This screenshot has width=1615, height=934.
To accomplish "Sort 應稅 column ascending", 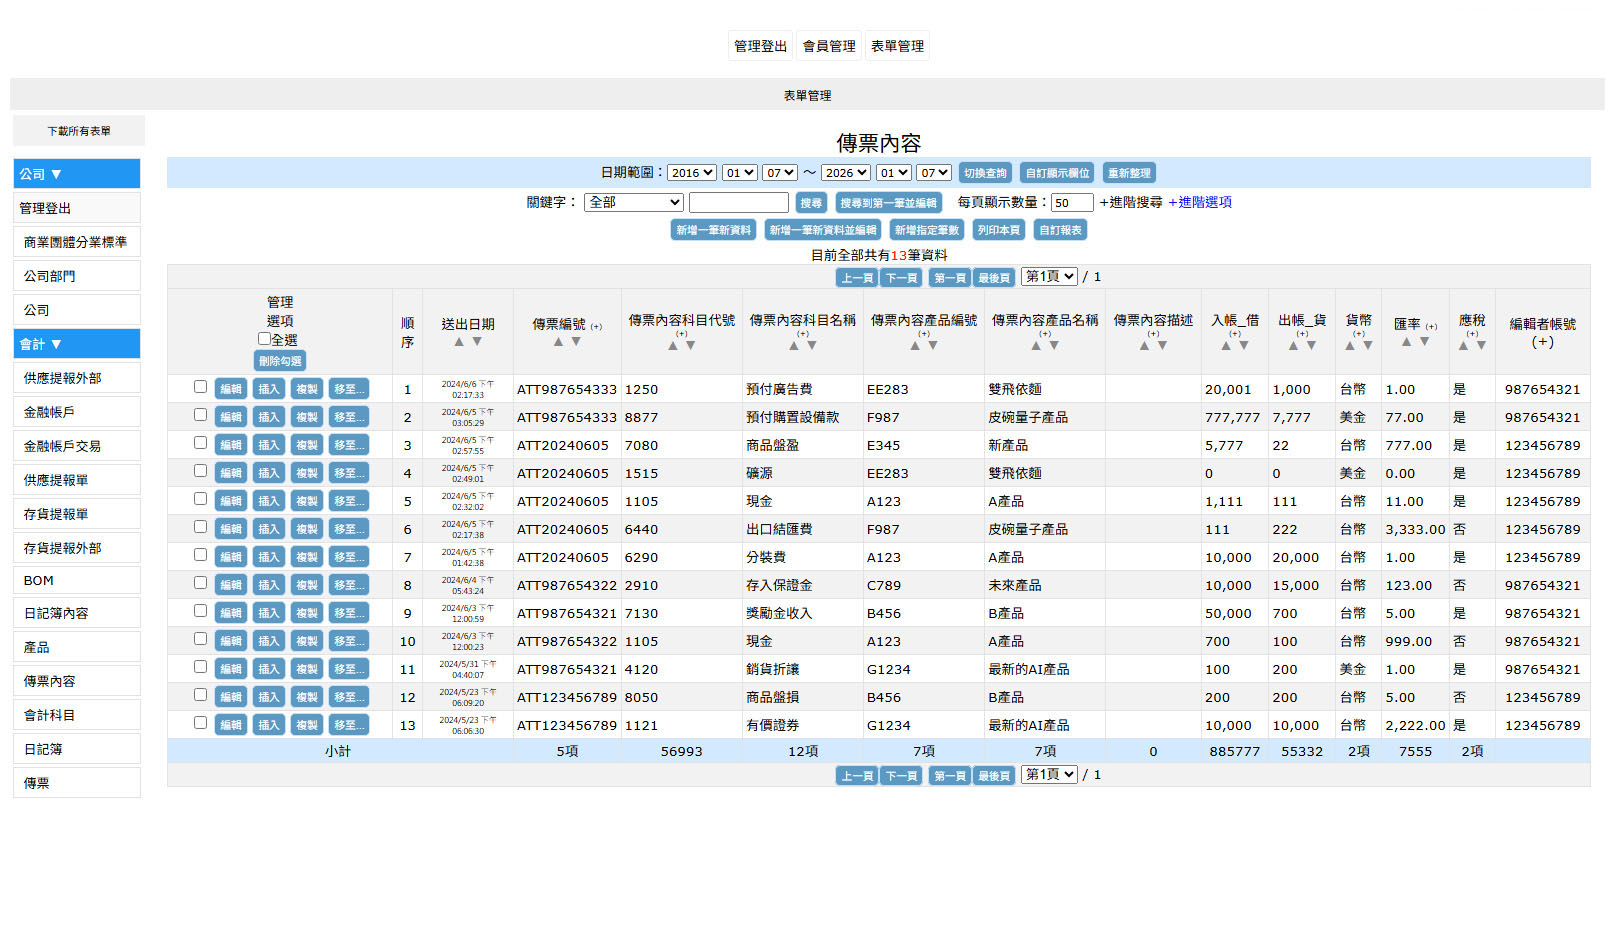I will tap(1463, 346).
